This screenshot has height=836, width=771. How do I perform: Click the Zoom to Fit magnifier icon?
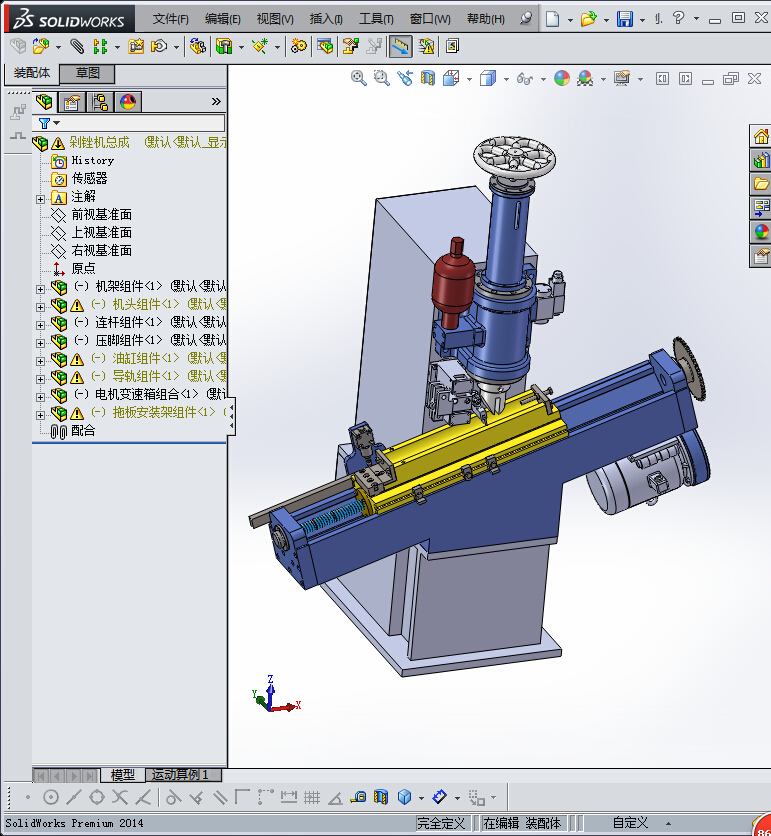pyautogui.click(x=359, y=78)
